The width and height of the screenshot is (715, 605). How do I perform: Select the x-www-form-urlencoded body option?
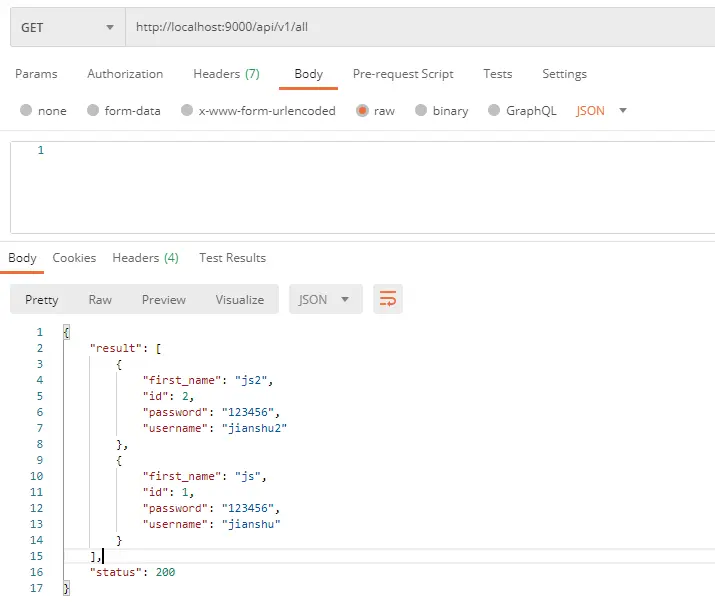click(258, 111)
